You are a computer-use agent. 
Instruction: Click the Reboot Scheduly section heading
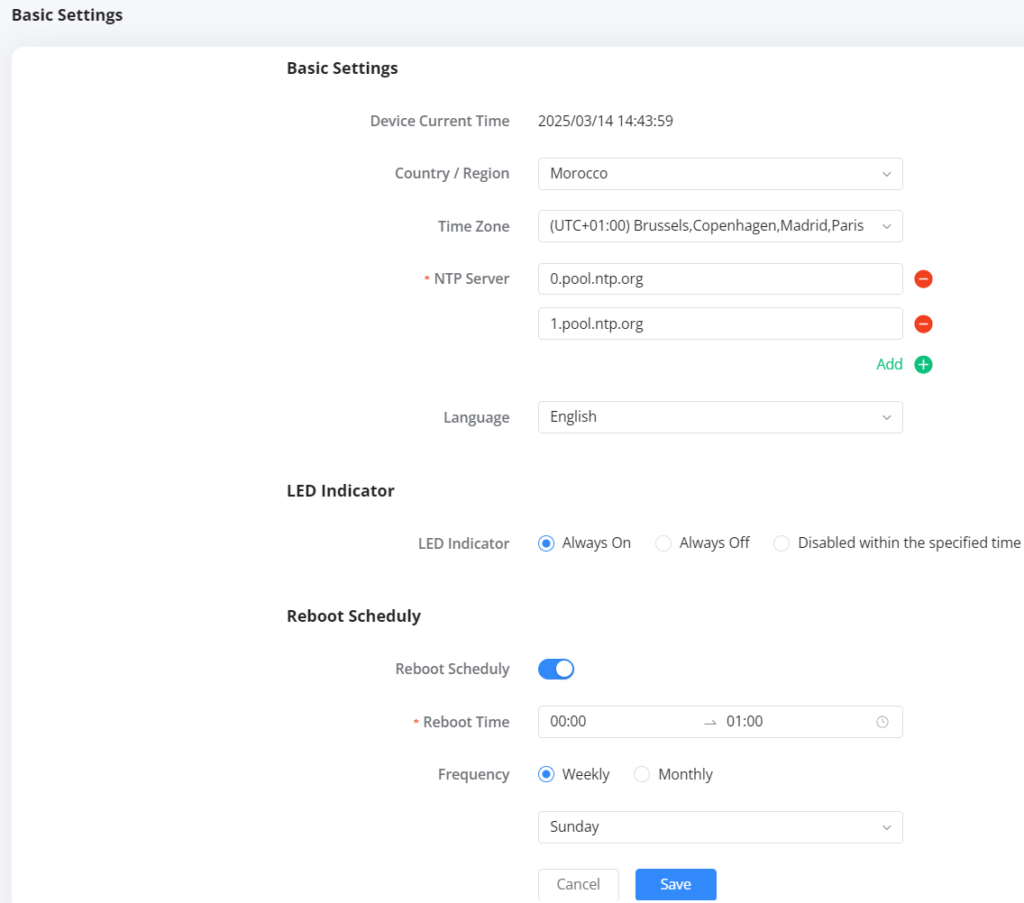[353, 616]
